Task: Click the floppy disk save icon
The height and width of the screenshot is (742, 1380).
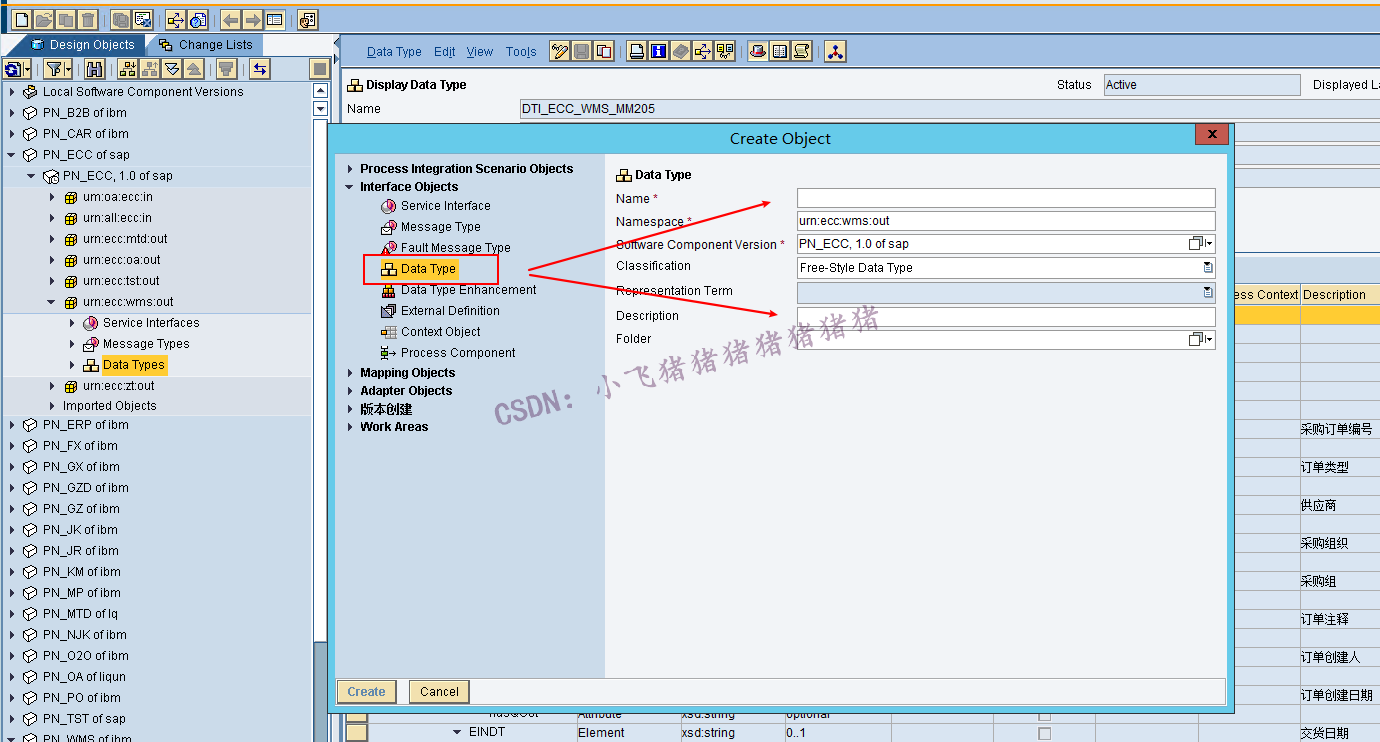Action: (582, 52)
